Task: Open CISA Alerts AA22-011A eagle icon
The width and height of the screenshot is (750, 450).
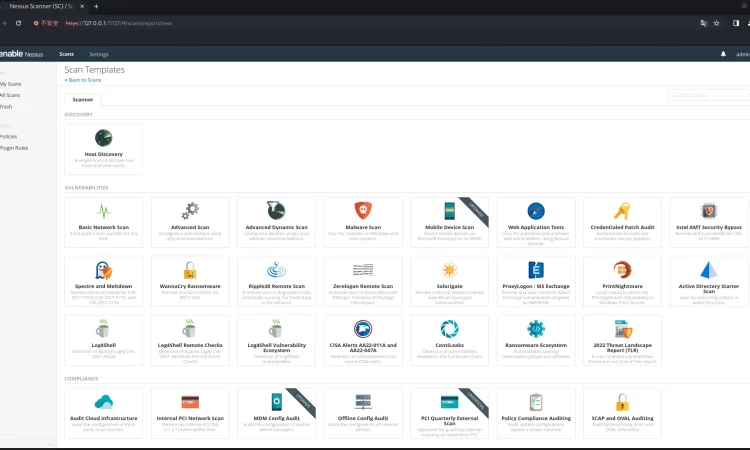Action: [363, 329]
